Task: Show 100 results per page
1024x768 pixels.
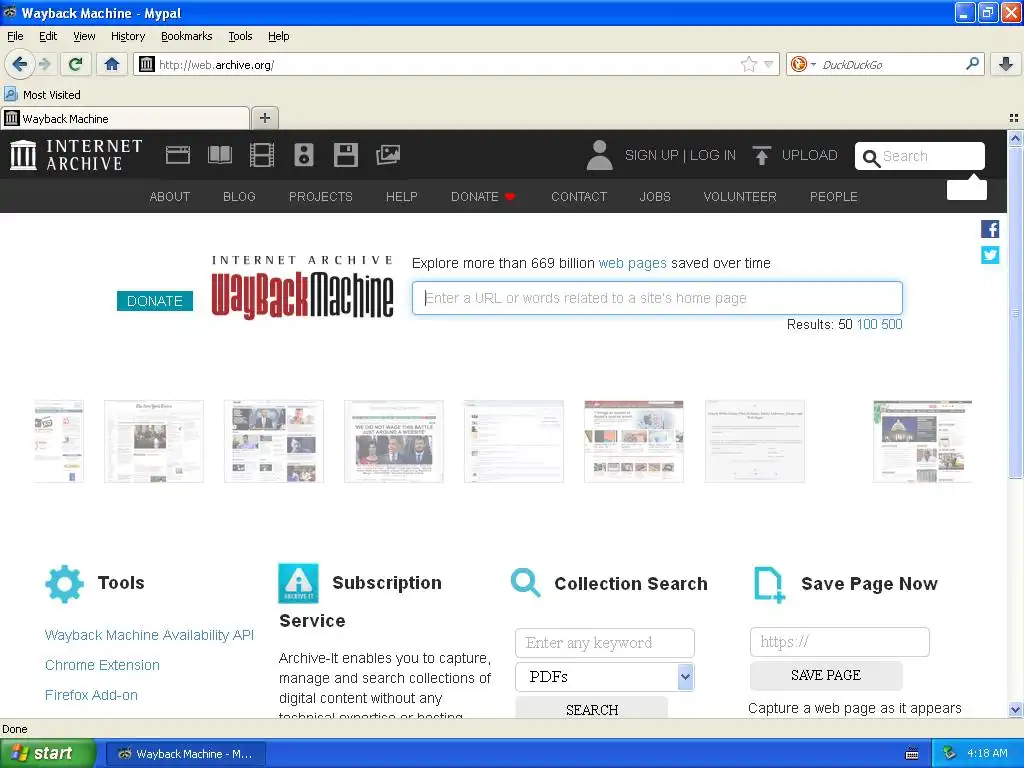Action: point(867,325)
